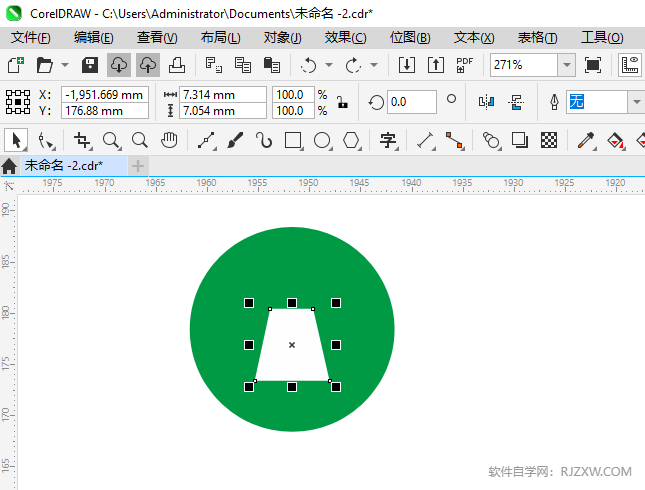The height and width of the screenshot is (490, 645).
Task: Open the 对象(J) menu
Action: (x=283, y=38)
